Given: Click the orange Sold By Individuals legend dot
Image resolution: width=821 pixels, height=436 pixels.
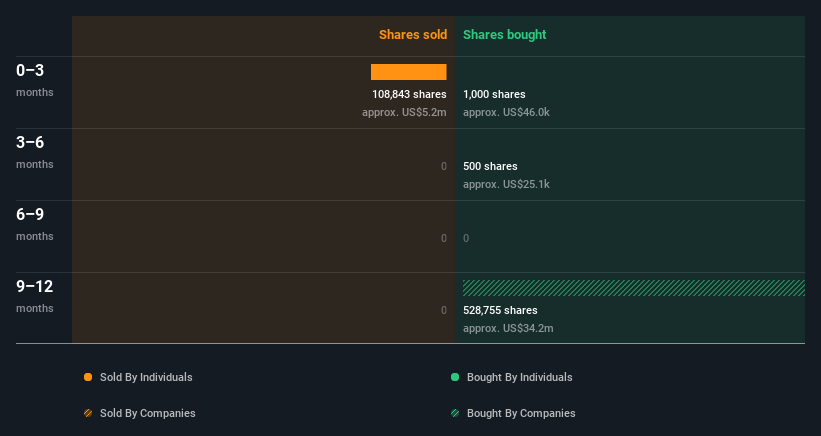Looking at the screenshot, I should click(88, 377).
